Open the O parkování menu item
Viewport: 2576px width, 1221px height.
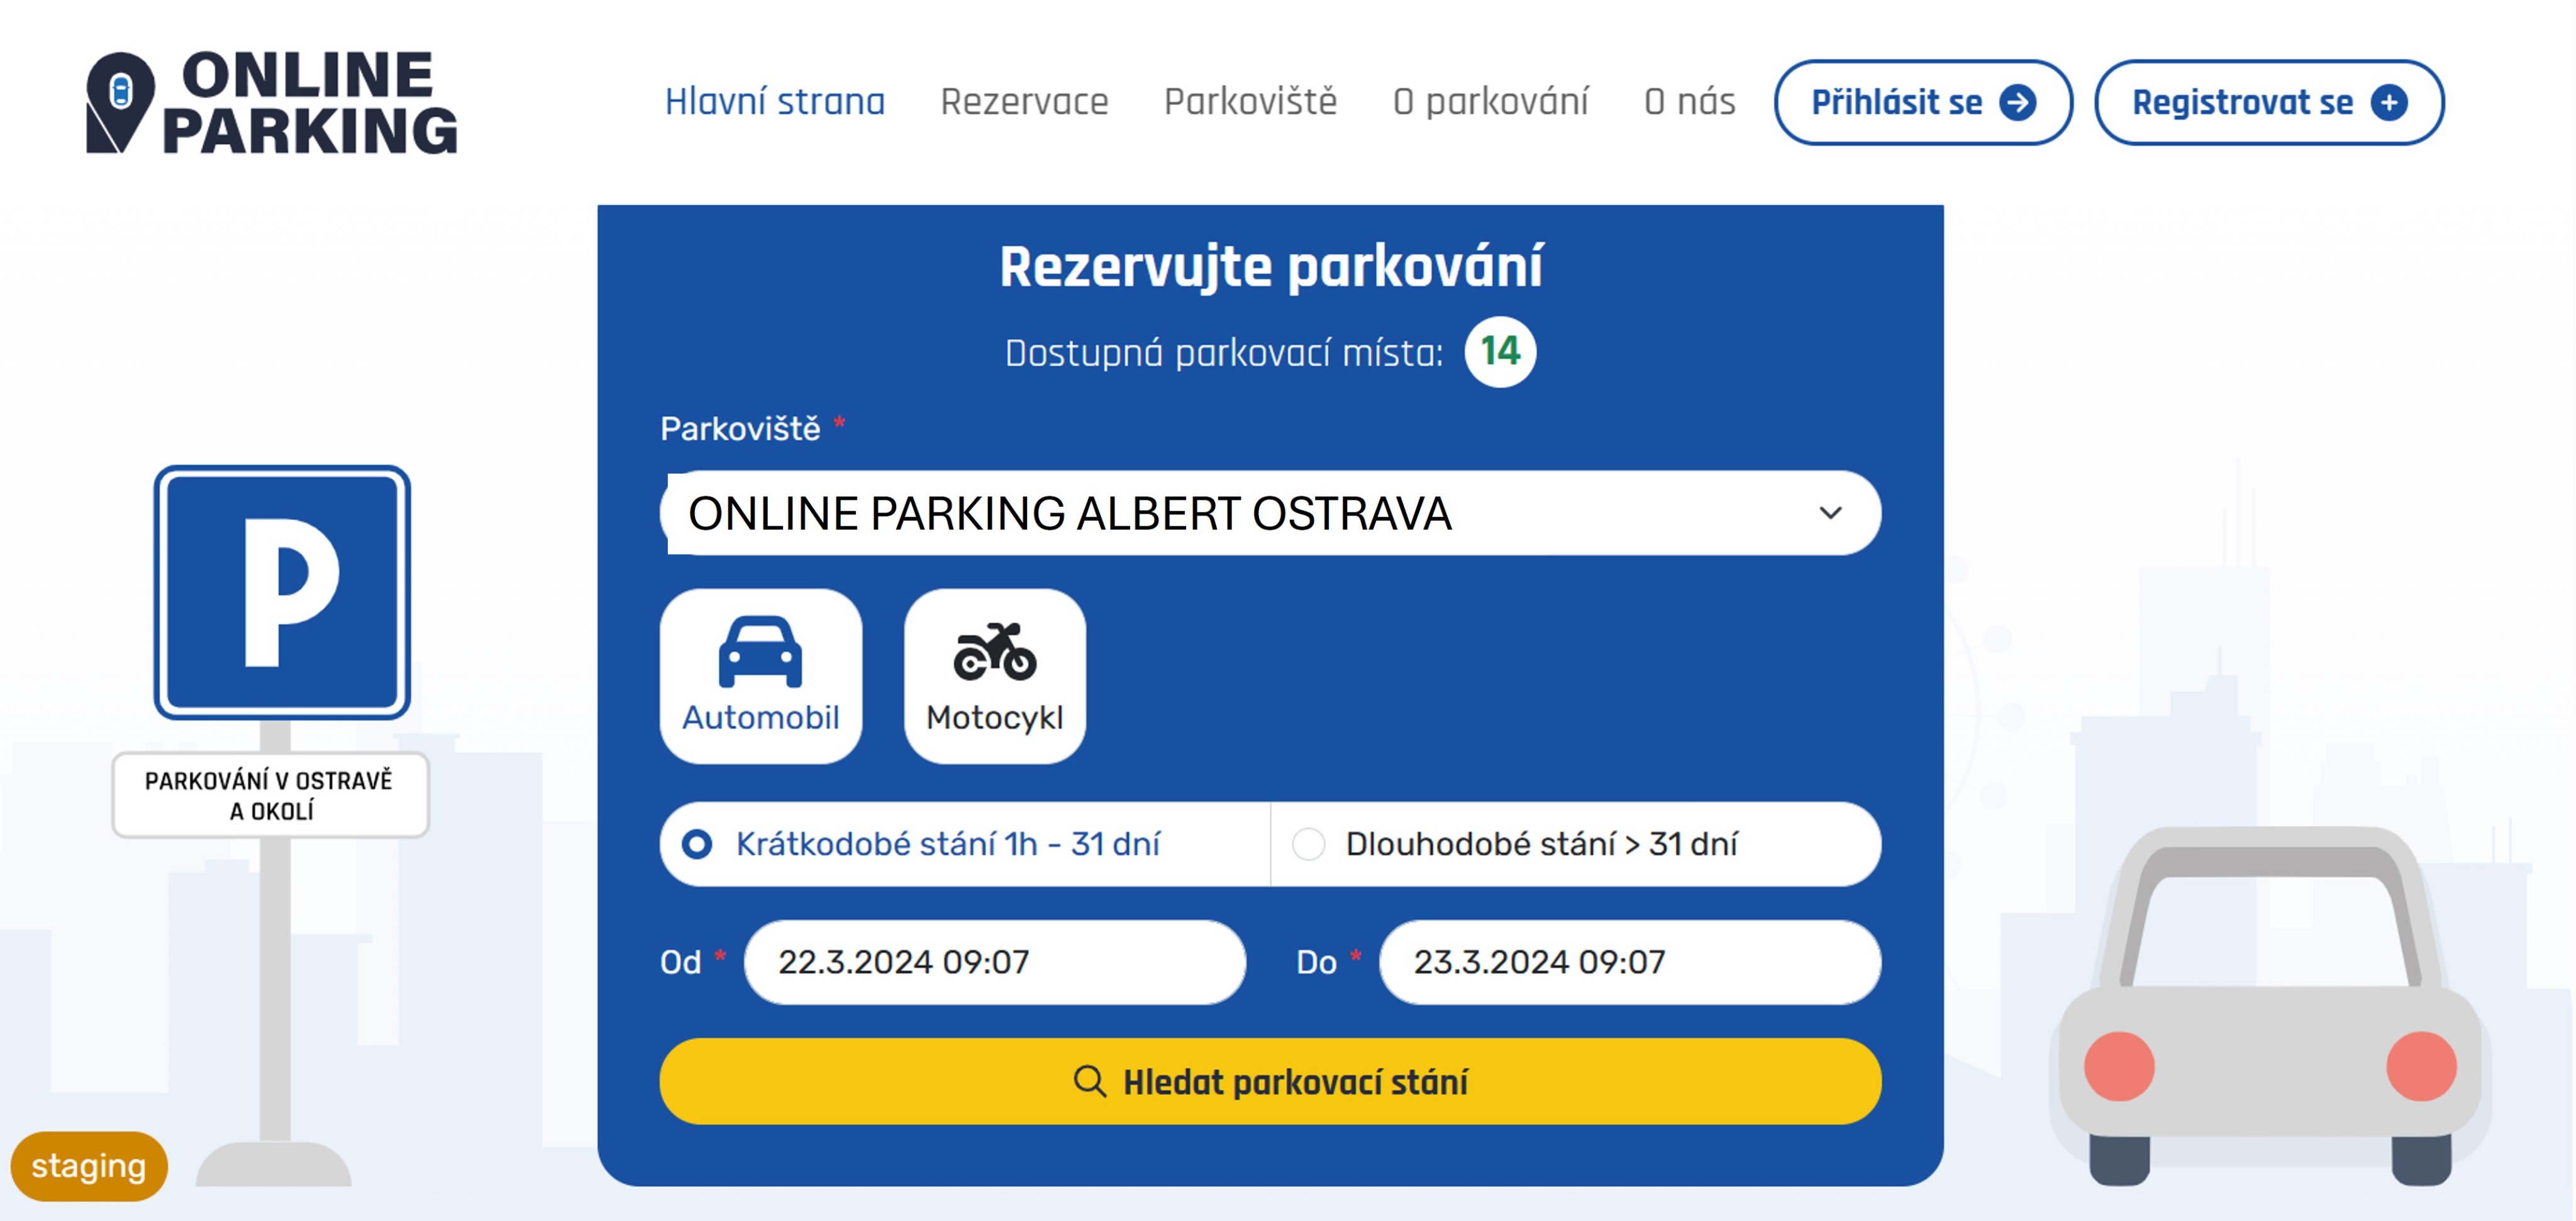(x=1490, y=102)
